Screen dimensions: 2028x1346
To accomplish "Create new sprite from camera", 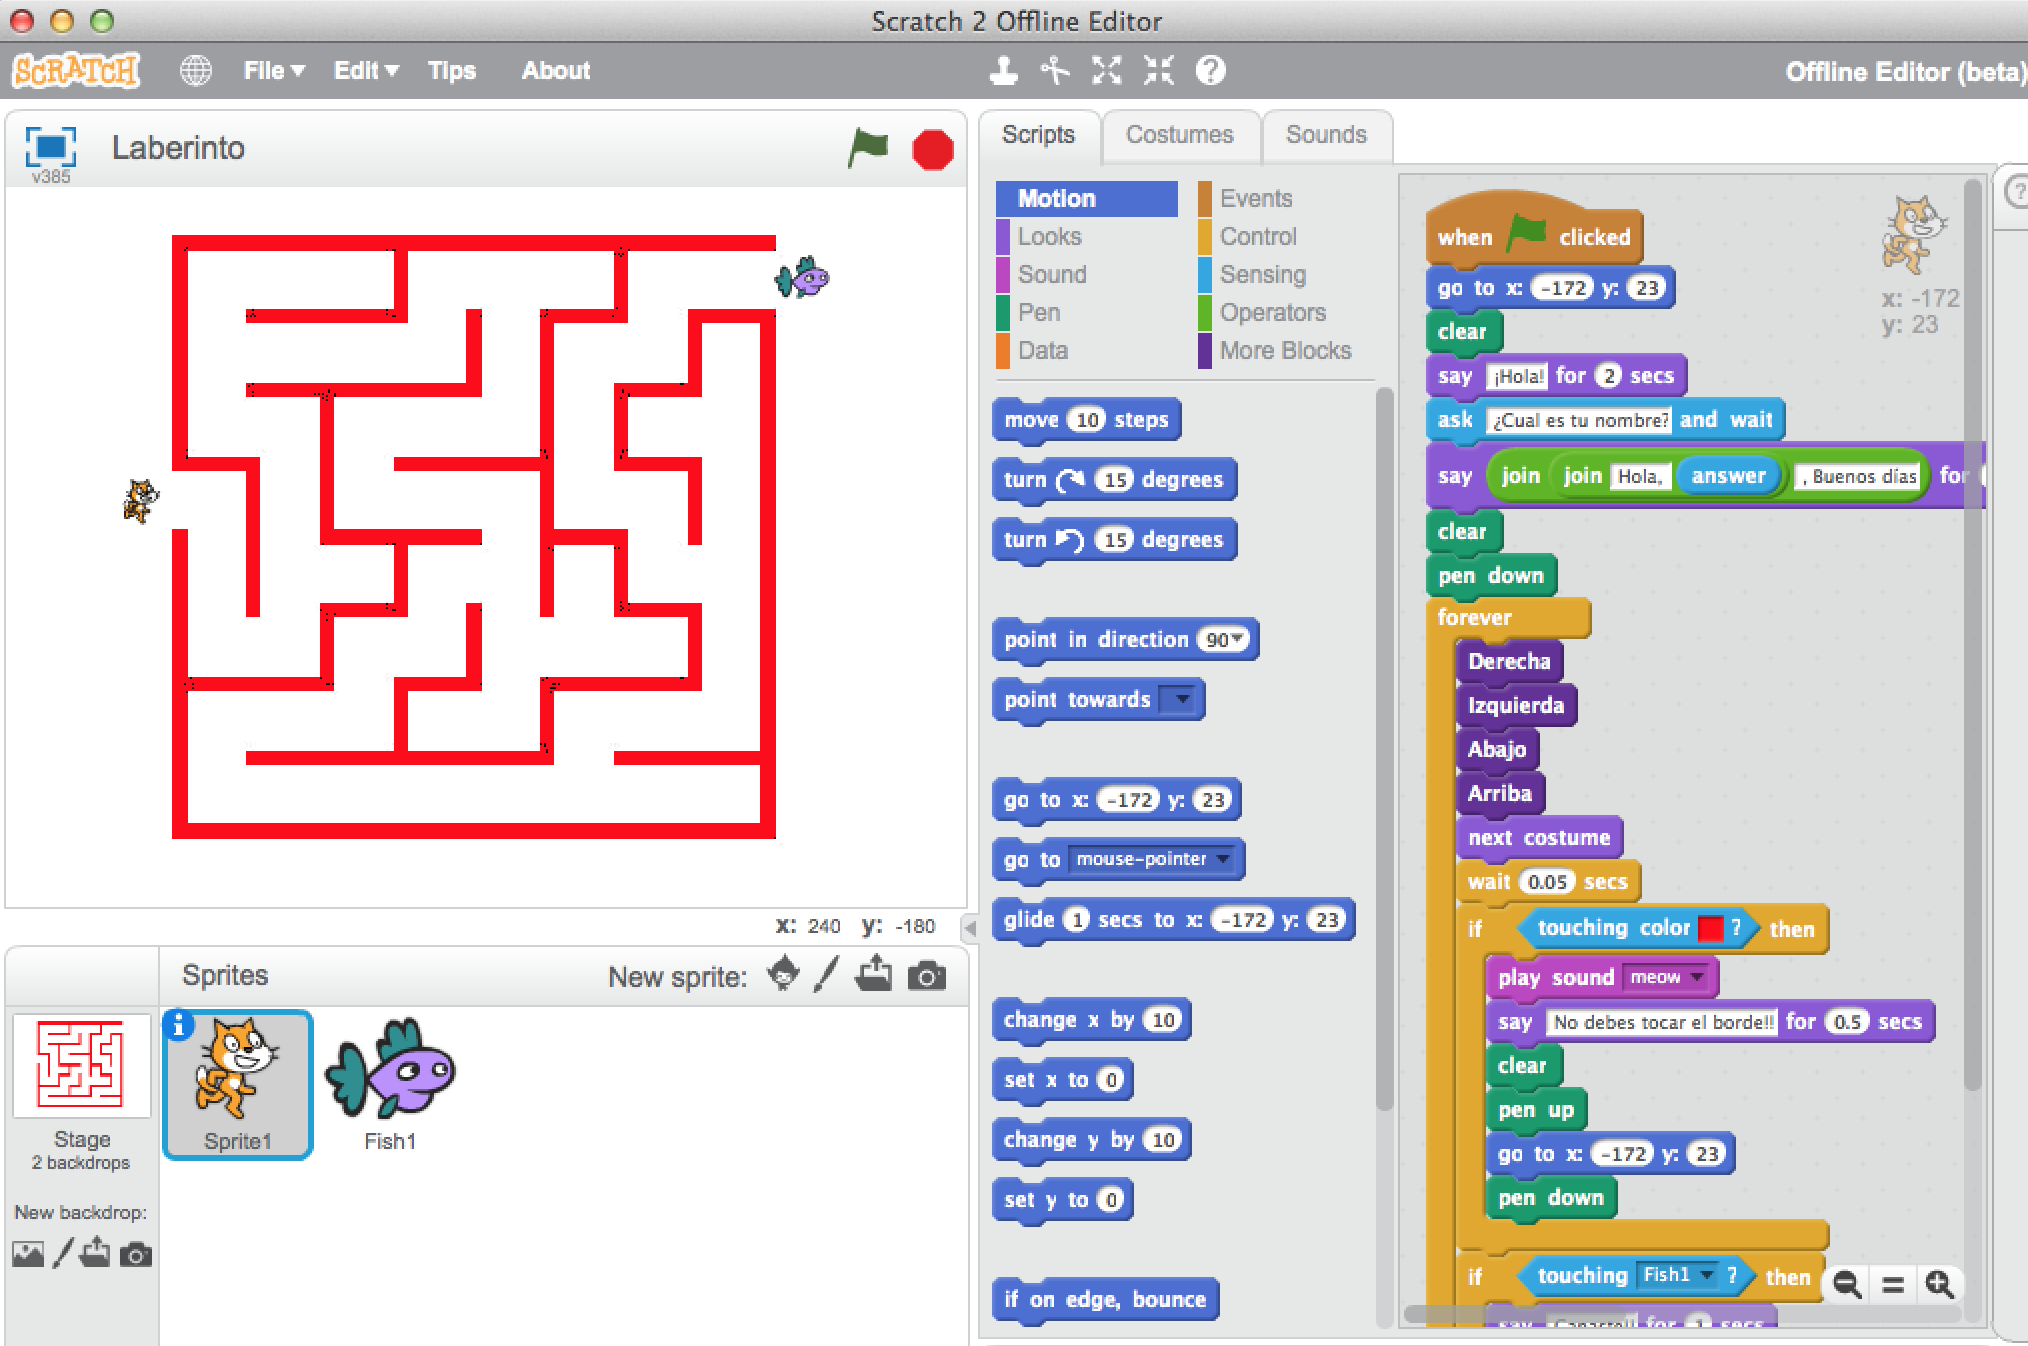I will (x=927, y=976).
